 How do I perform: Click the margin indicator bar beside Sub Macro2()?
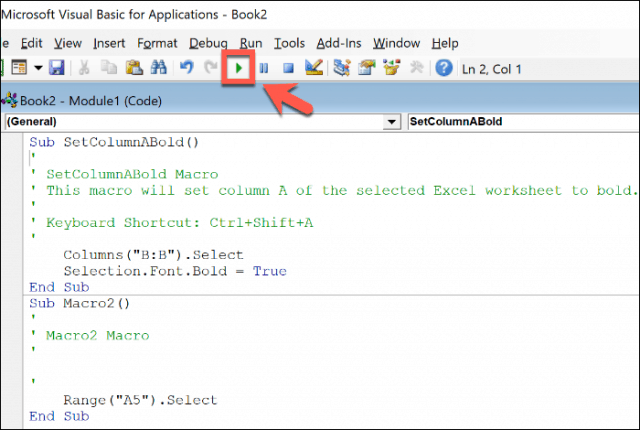coord(12,303)
